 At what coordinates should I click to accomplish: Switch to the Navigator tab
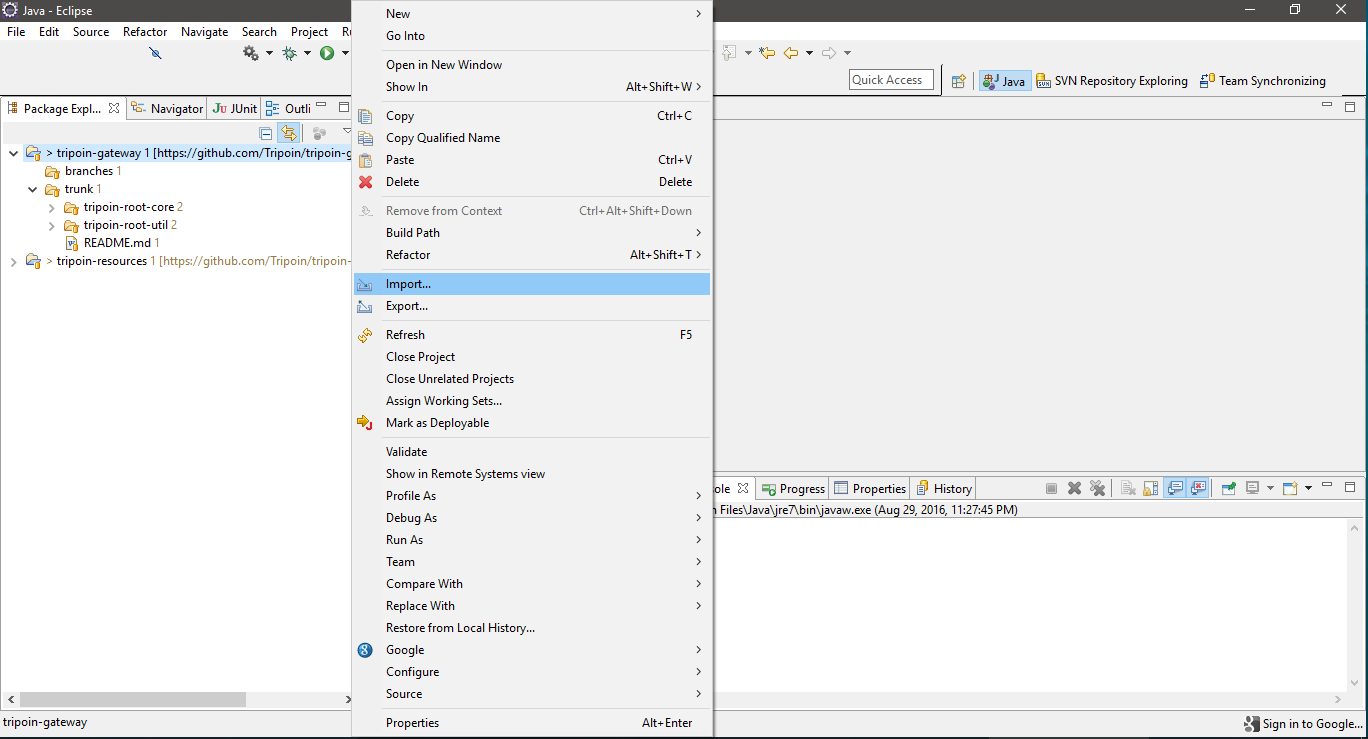coord(167,108)
